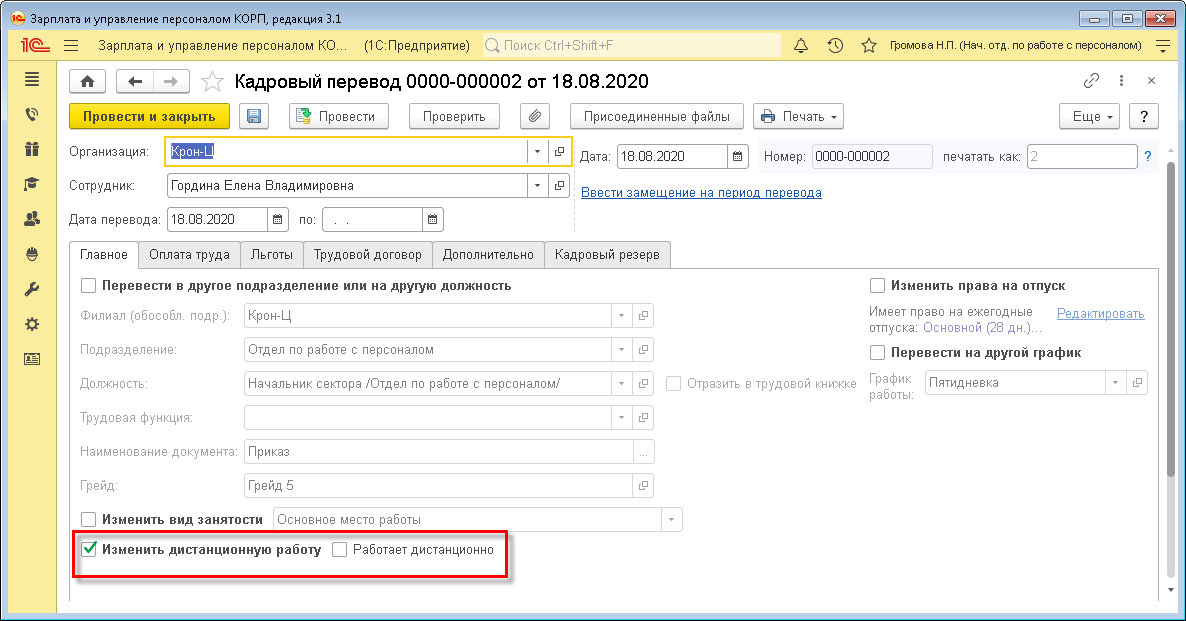Switch to Оплата труда tab
1186x621 pixels.
[x=189, y=255]
